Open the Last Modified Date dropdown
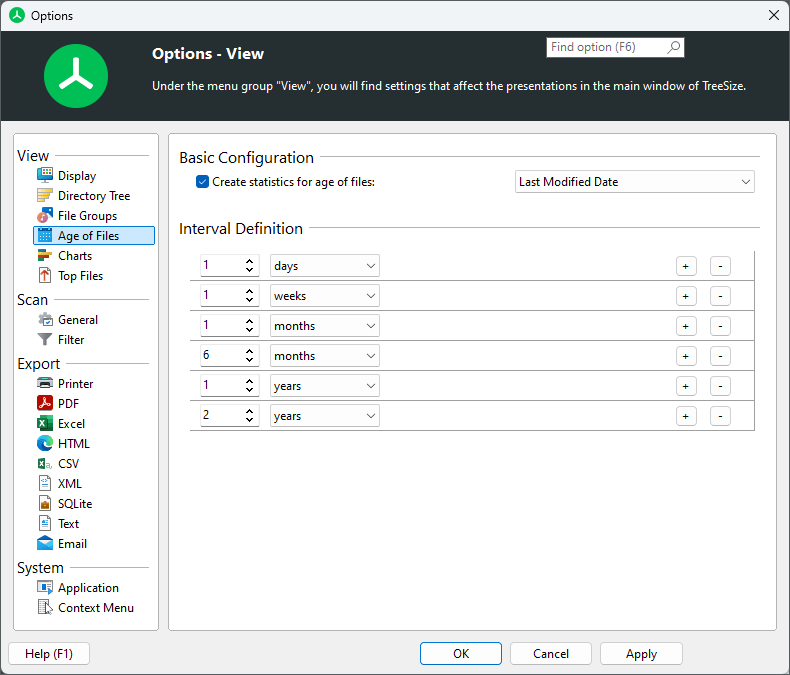790x675 pixels. [634, 182]
